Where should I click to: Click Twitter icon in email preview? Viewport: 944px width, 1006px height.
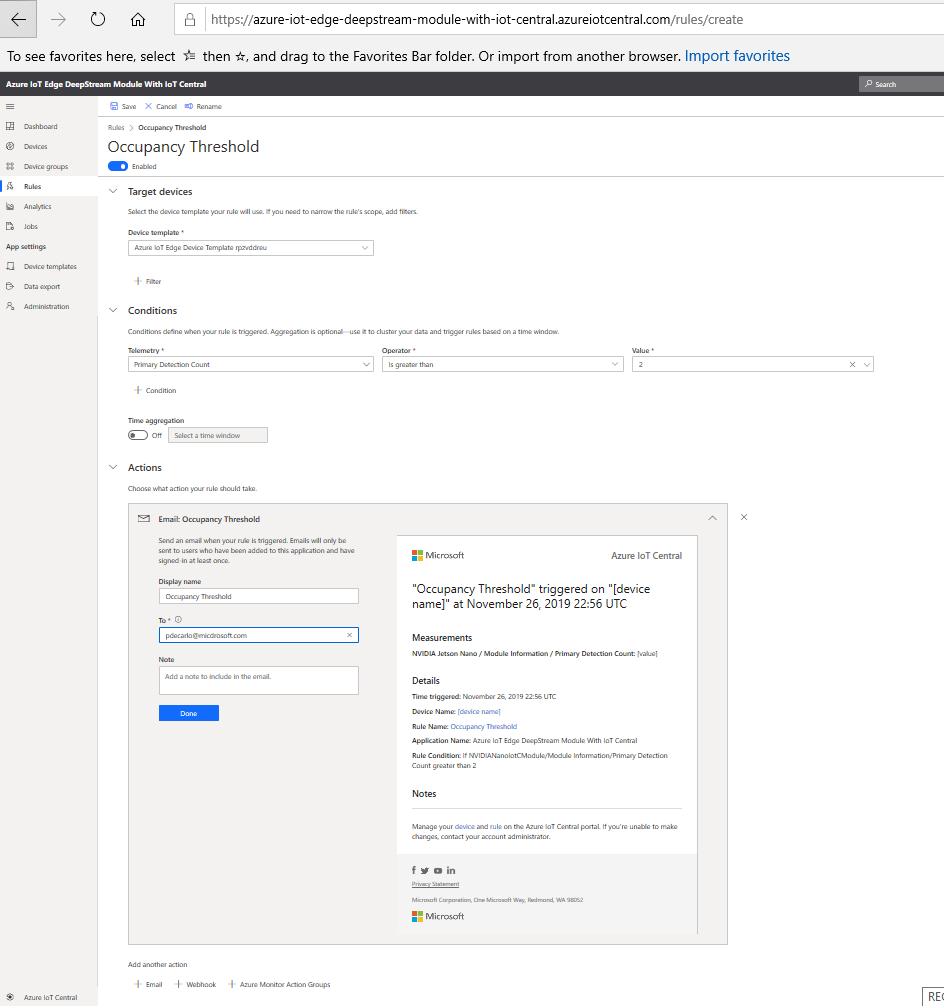[425, 871]
